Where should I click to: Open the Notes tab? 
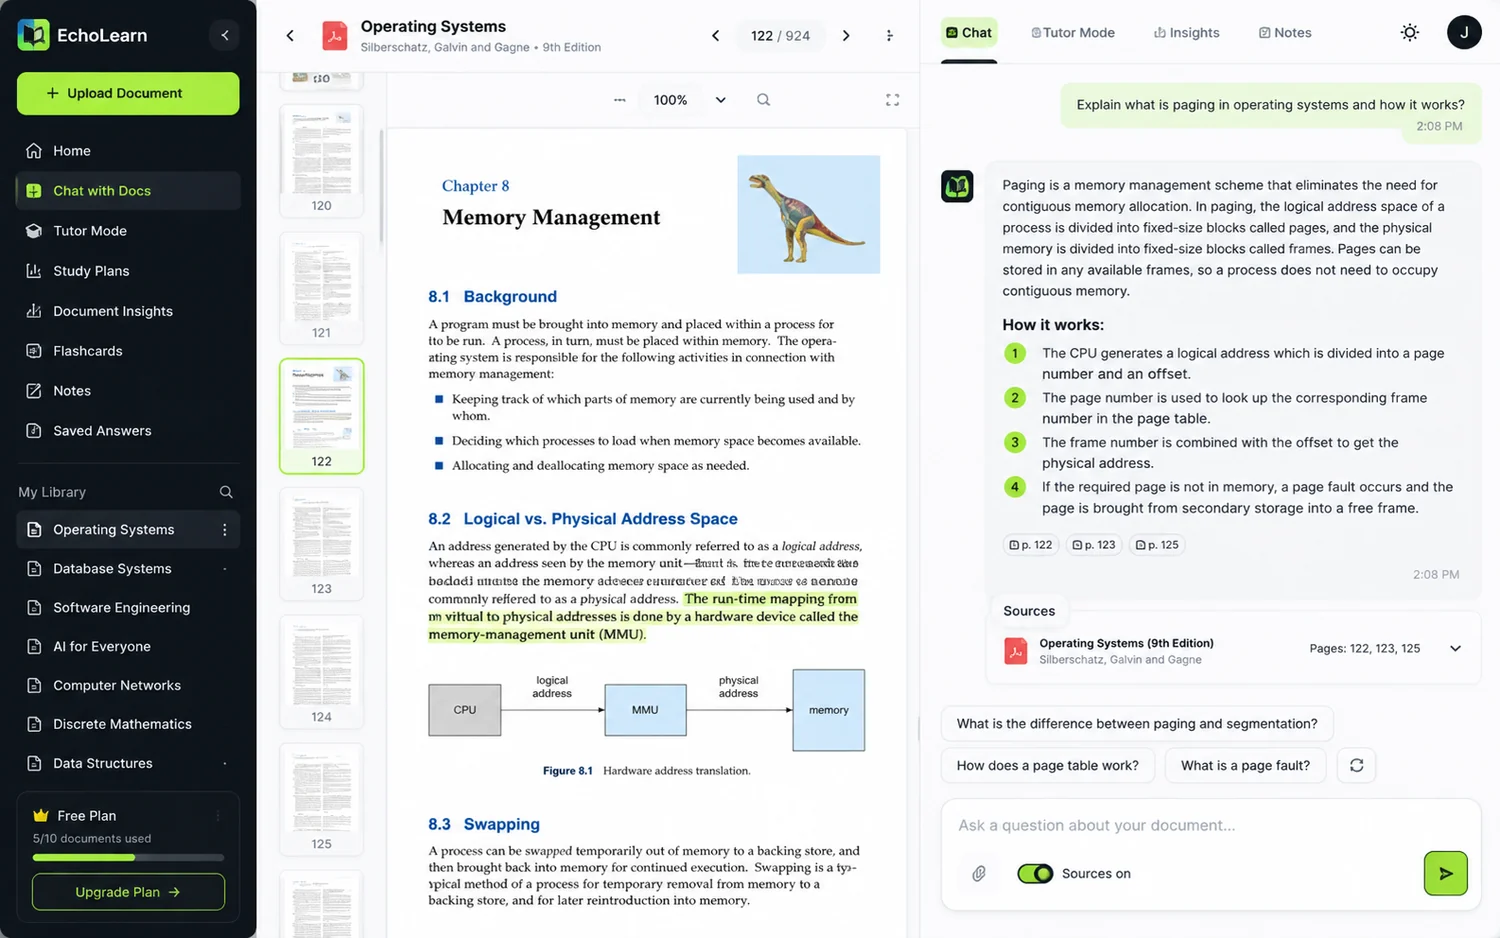pos(1285,33)
